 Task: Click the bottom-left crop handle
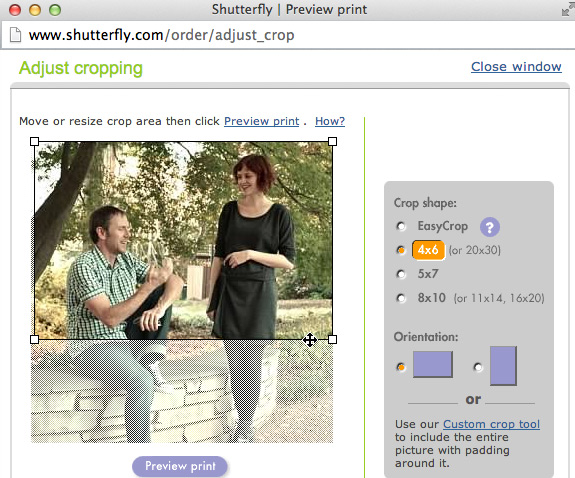pyautogui.click(x=34, y=340)
